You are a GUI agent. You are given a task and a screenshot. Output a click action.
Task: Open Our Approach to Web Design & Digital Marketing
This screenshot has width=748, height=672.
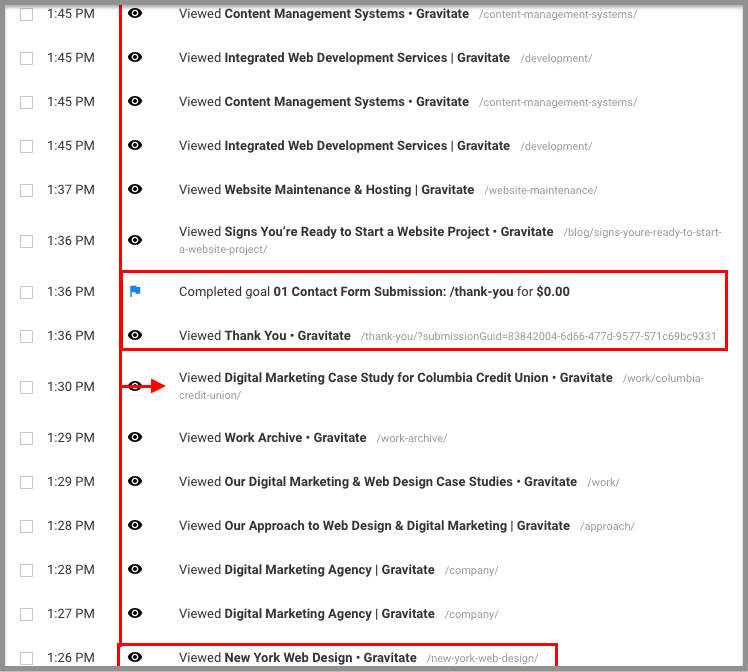click(x=397, y=526)
